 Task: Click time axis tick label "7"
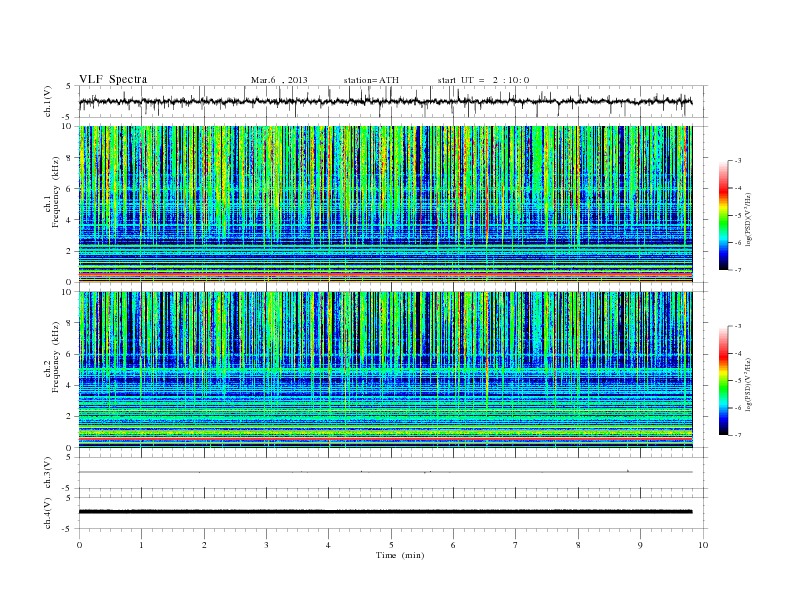click(x=516, y=545)
